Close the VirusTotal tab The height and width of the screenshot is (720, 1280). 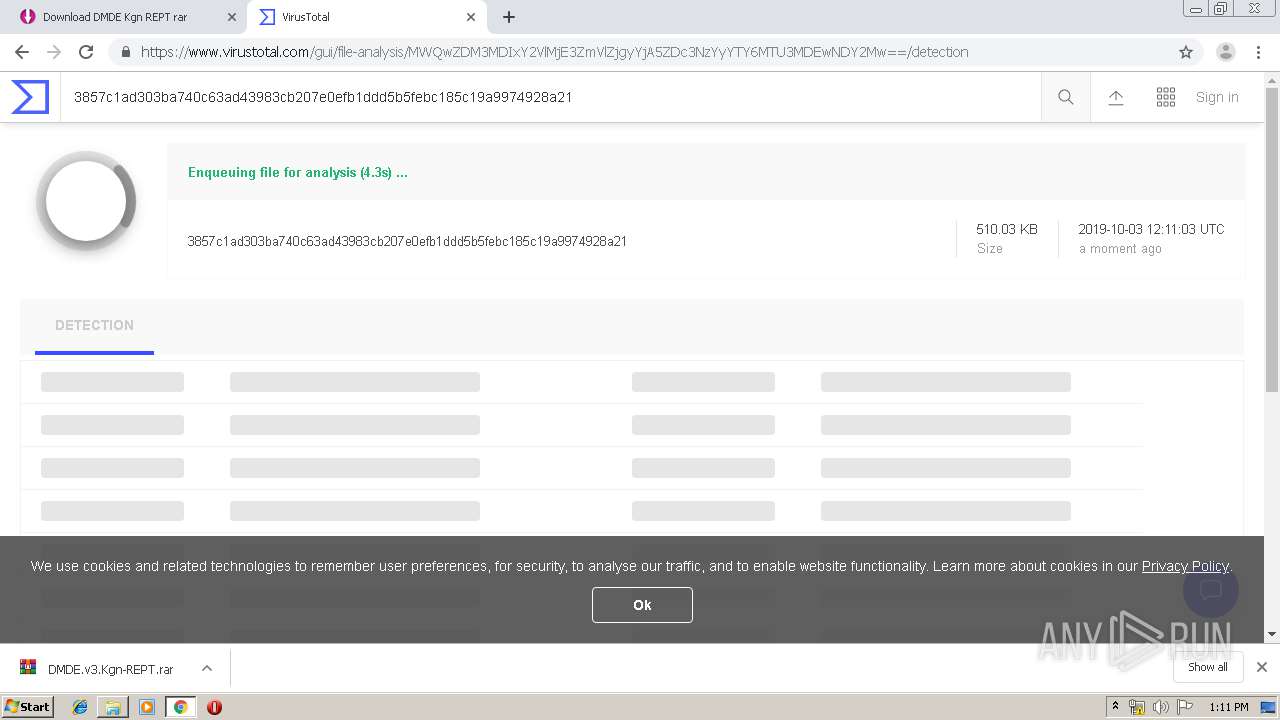click(470, 17)
